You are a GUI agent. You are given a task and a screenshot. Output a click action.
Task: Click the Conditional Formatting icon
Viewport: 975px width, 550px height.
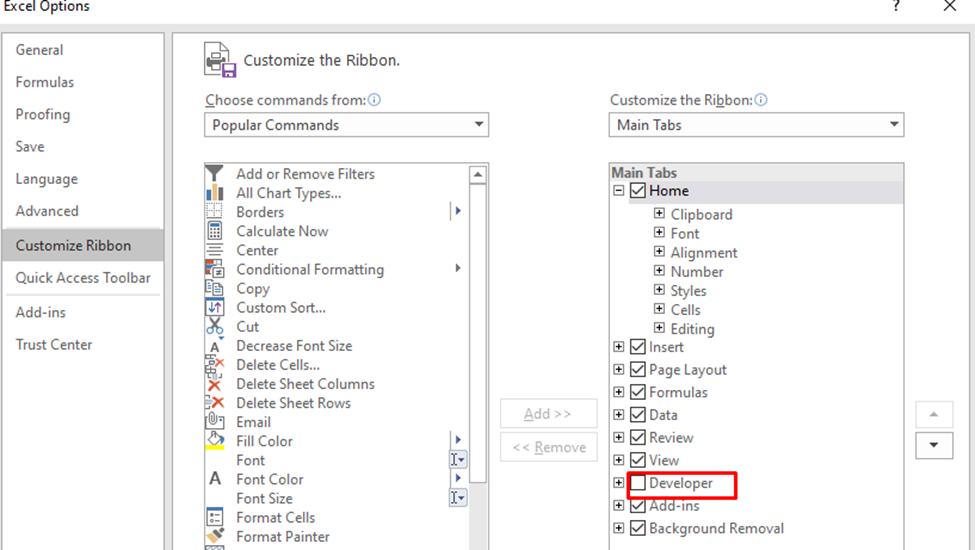215,269
